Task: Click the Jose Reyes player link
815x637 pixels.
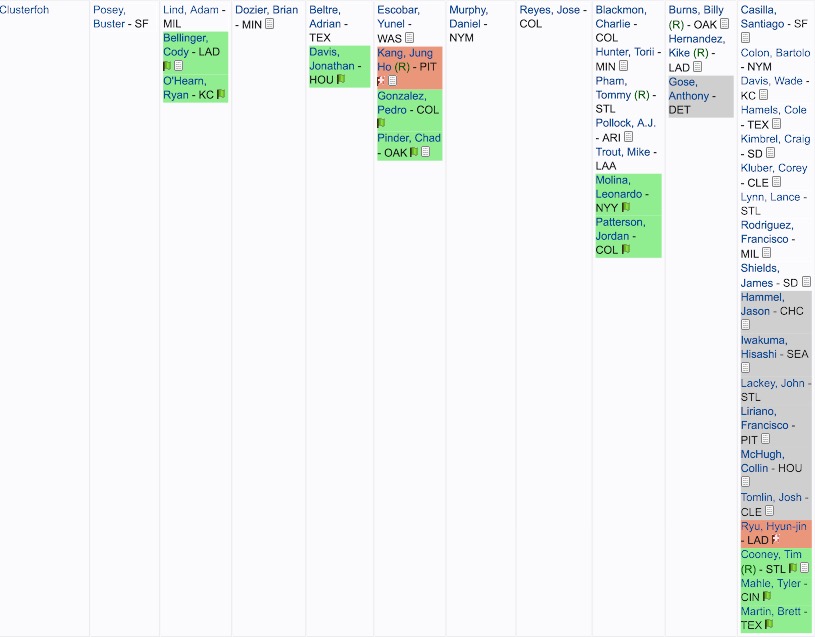Action: tap(549, 9)
